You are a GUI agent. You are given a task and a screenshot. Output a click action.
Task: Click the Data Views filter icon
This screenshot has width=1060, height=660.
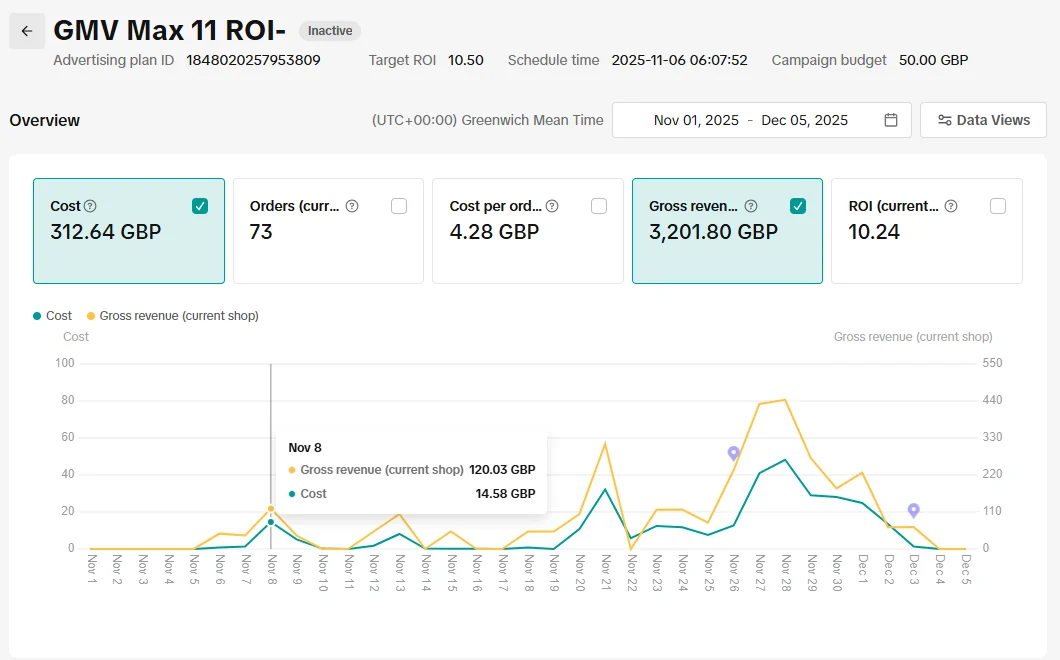[944, 120]
